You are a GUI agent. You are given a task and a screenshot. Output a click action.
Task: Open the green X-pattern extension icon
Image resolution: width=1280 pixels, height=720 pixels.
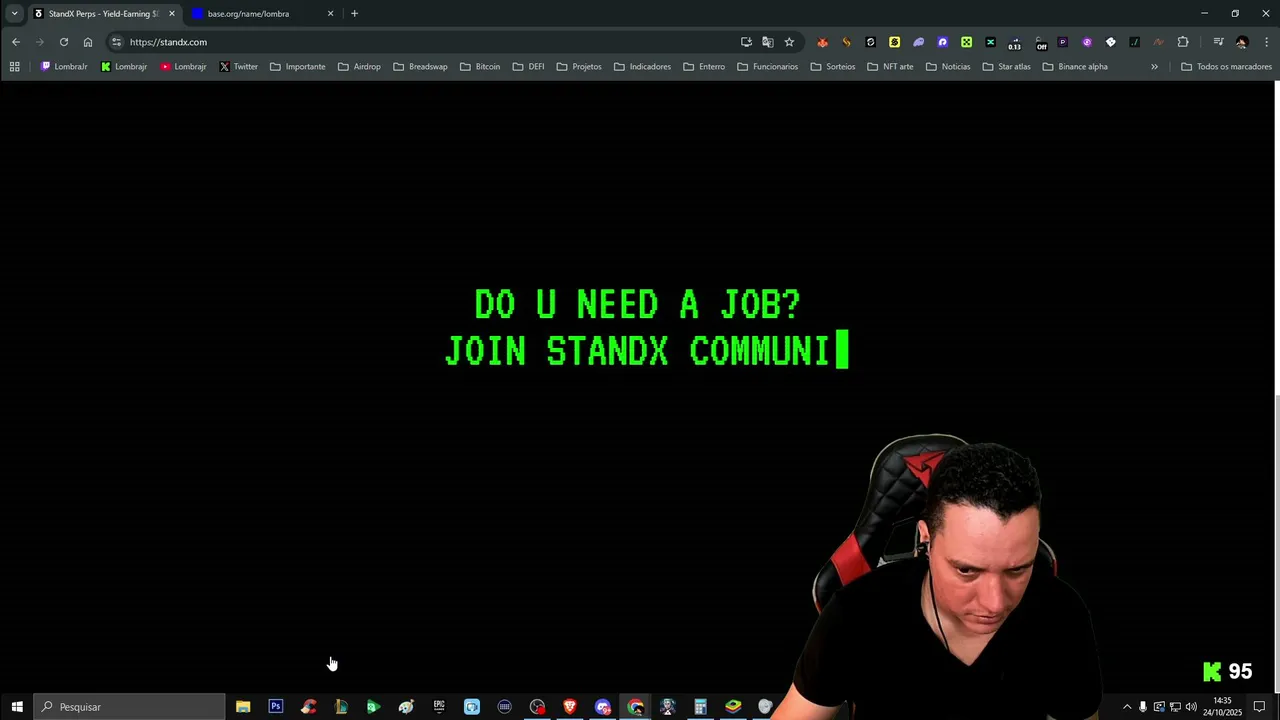tap(966, 42)
